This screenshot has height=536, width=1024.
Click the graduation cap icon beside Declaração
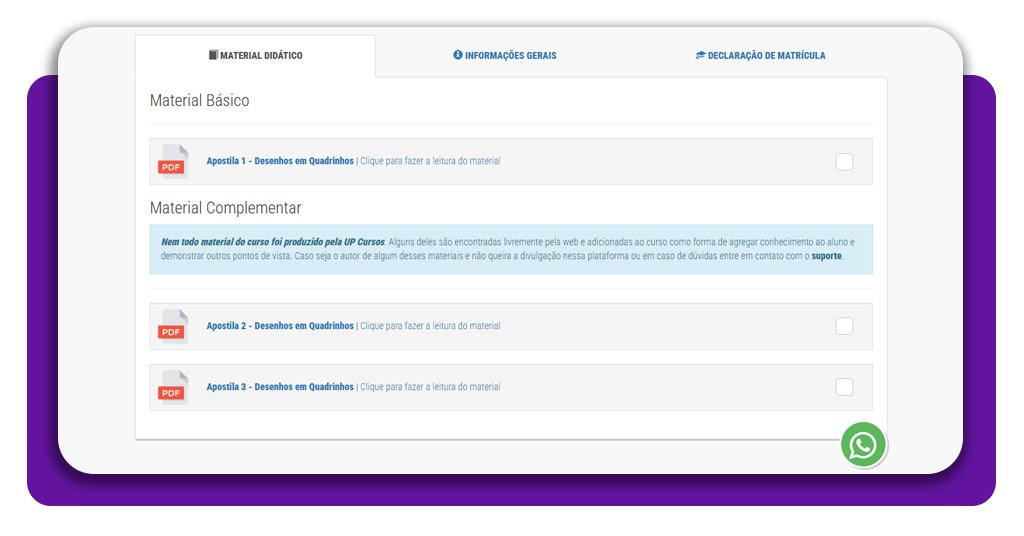701,56
